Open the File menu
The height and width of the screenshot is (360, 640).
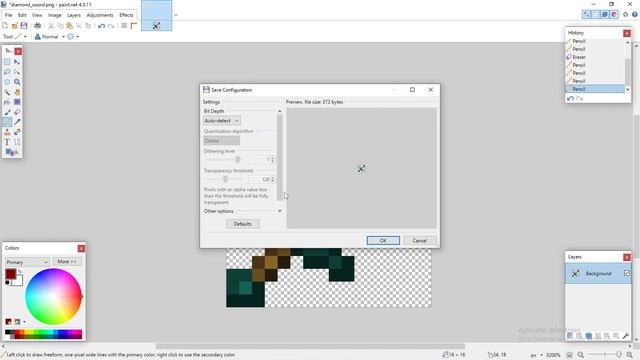8,15
